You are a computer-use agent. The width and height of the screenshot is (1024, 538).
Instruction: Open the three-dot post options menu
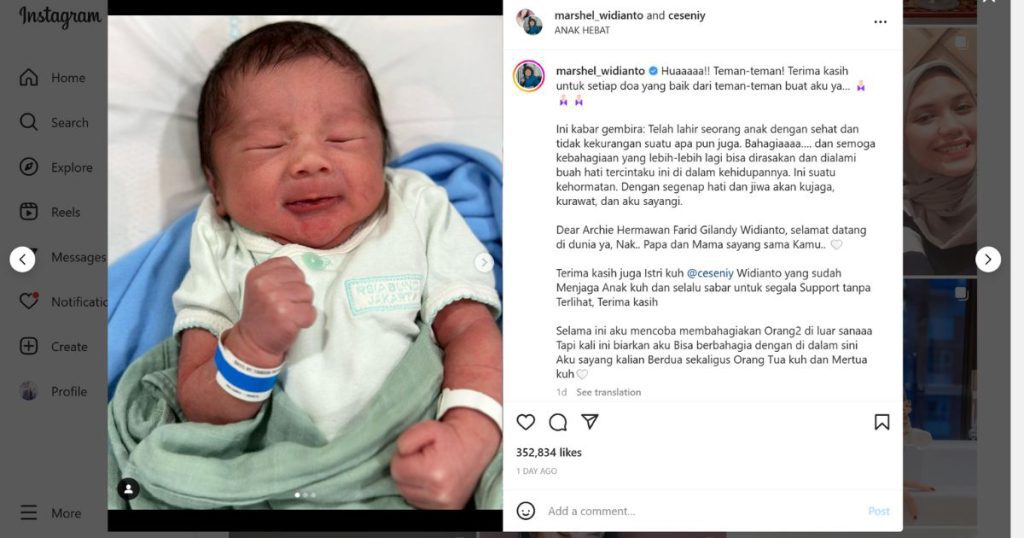880,22
